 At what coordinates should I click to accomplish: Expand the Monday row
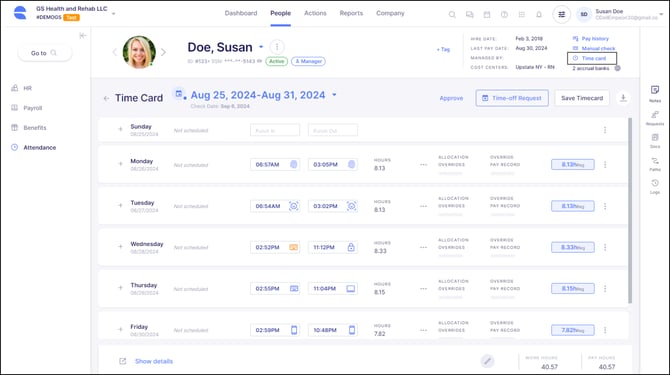[x=120, y=164]
